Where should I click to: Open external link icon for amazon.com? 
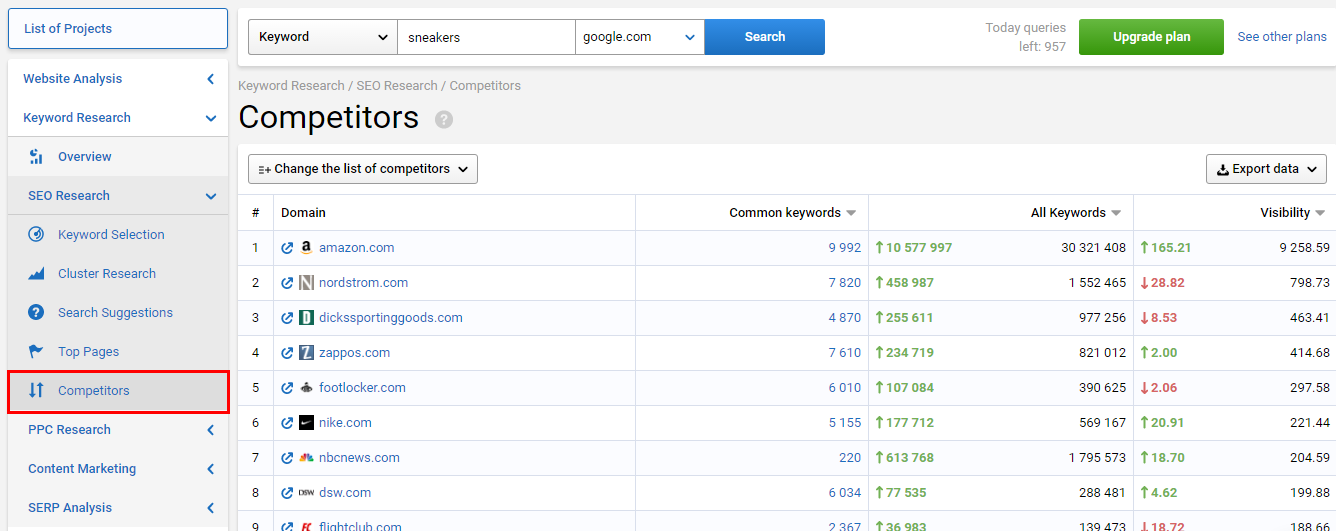(x=287, y=248)
